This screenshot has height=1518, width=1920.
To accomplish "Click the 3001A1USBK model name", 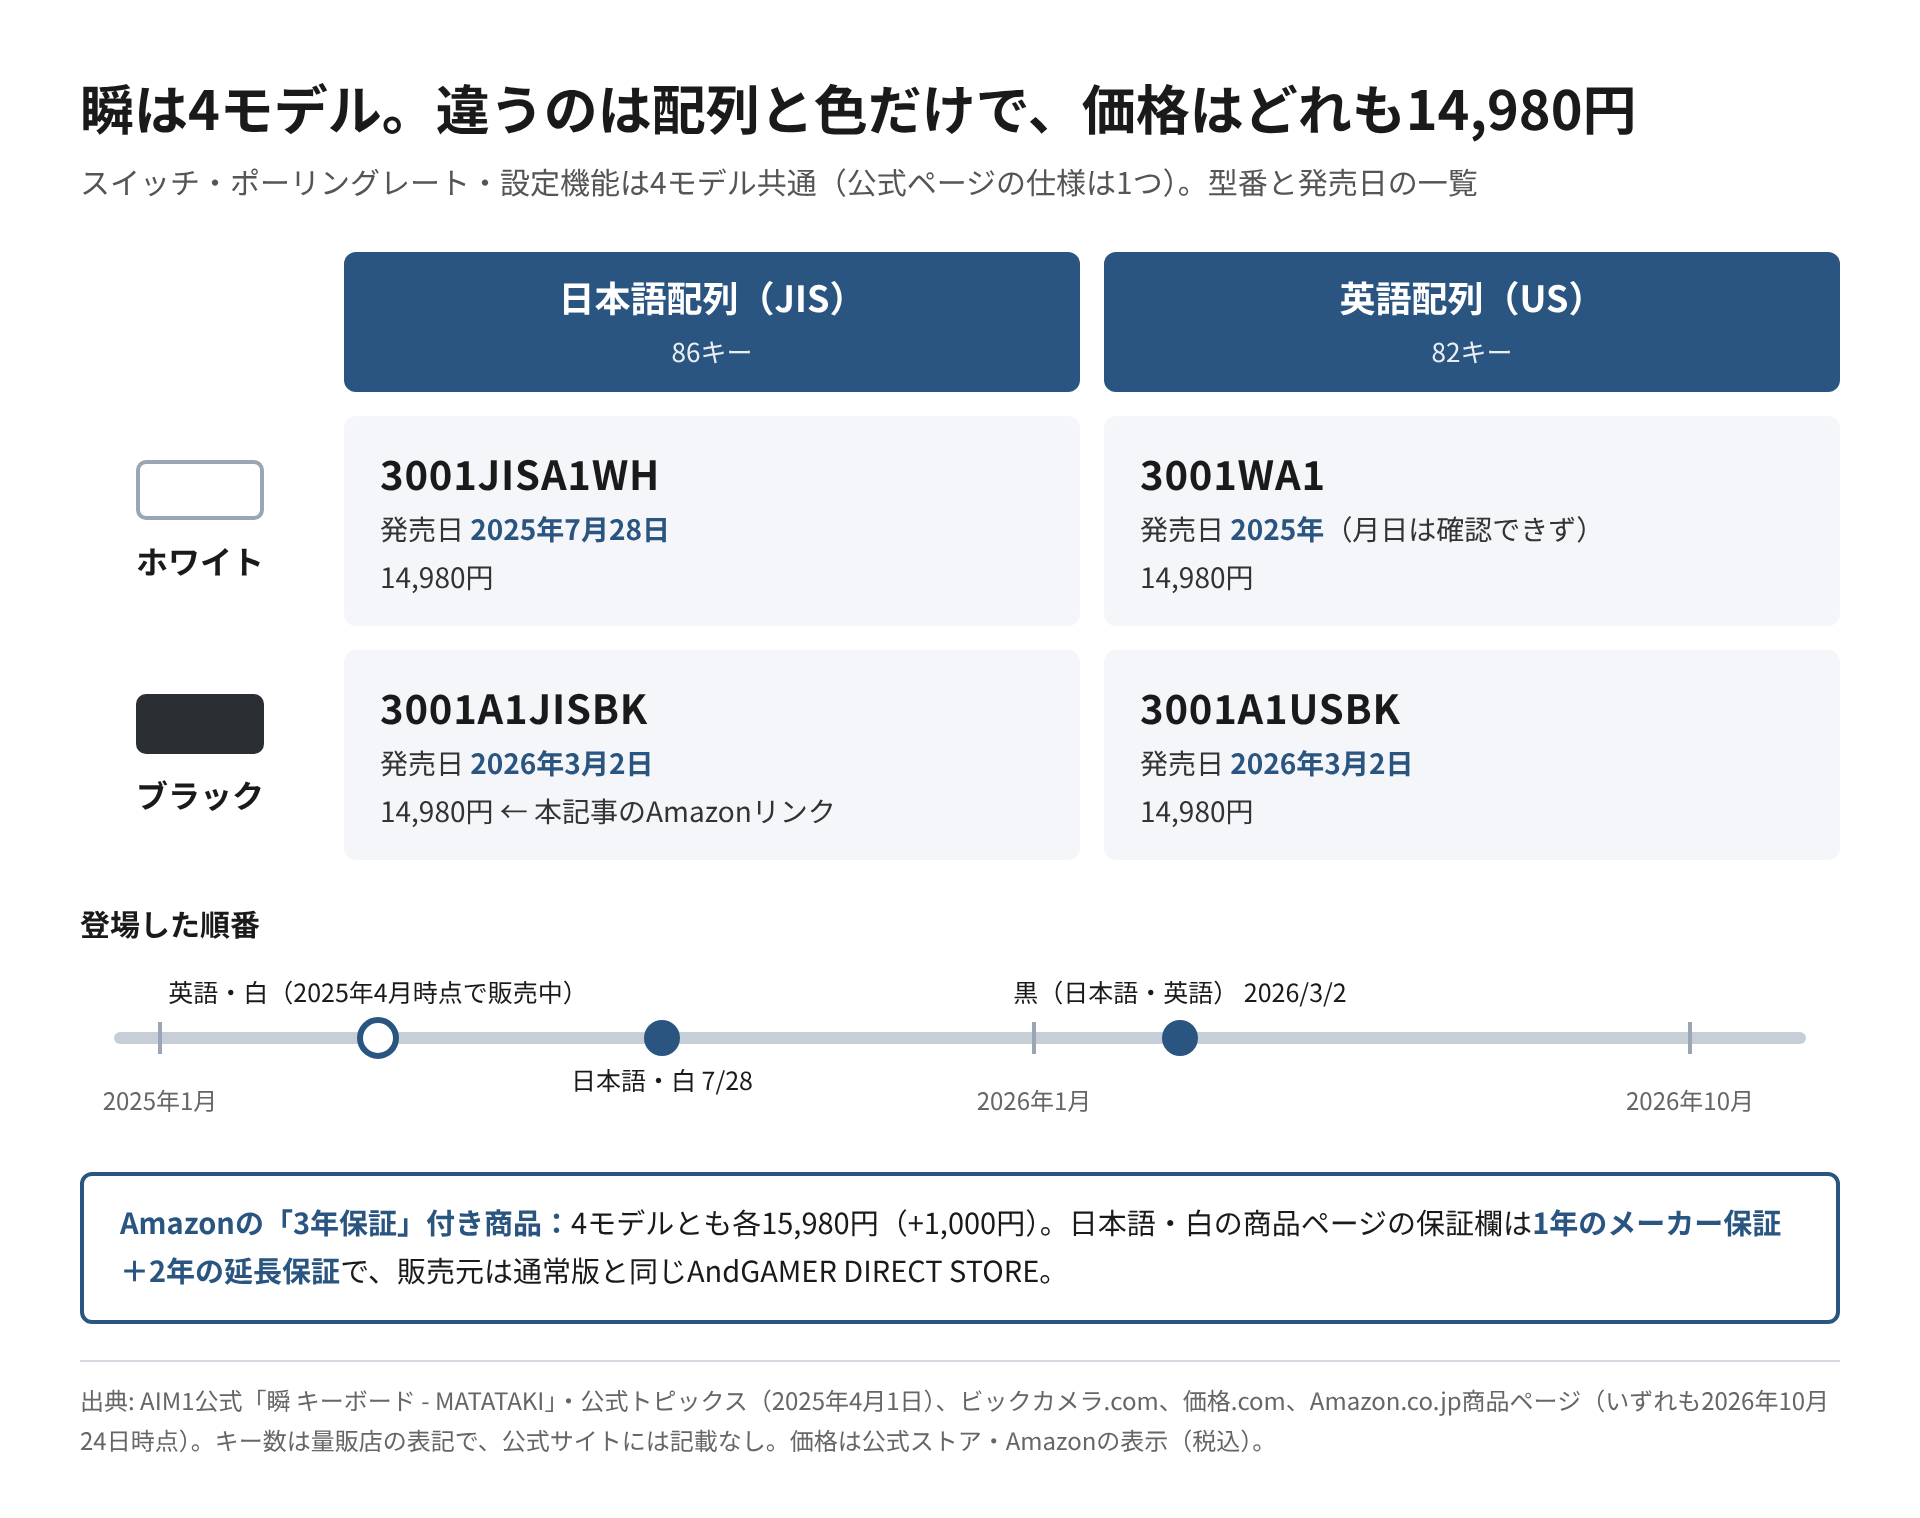I will 1270,710.
